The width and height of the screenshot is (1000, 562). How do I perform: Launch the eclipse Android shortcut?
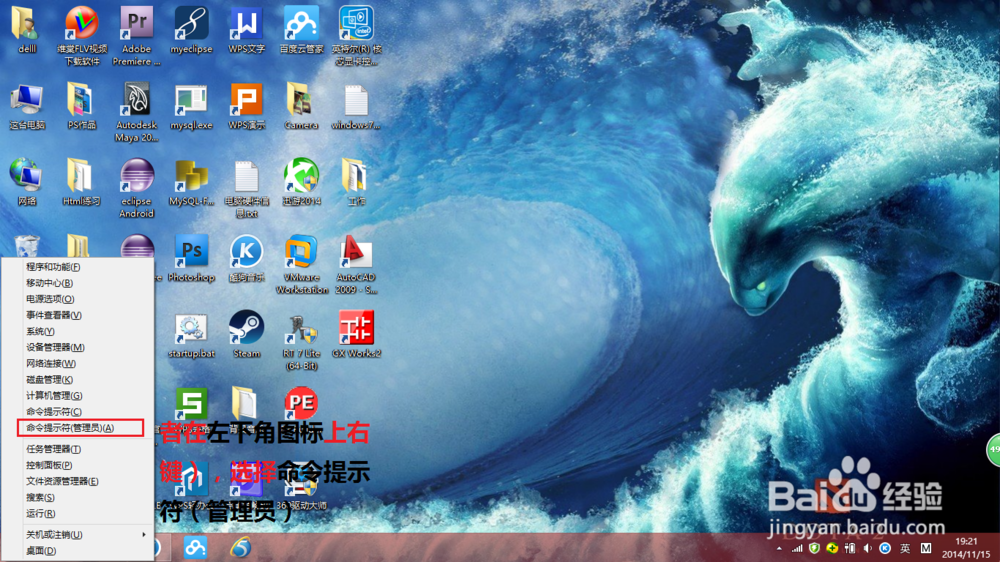click(x=136, y=188)
